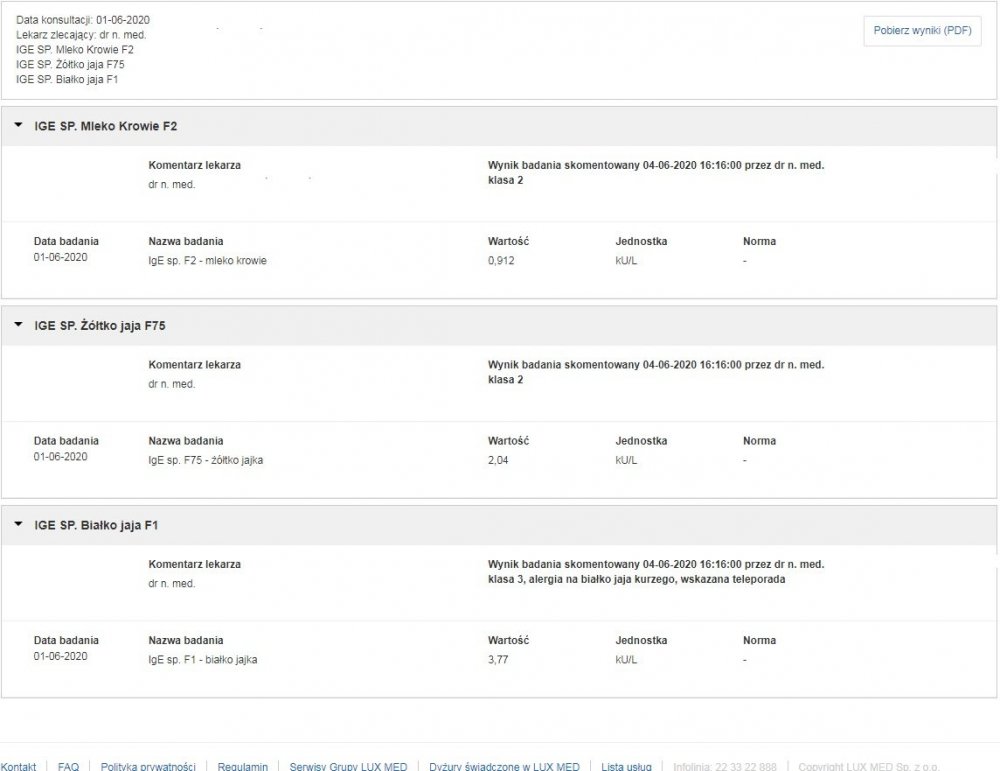Click the test name IgE sp. F1 - białko jajka

click(x=203, y=660)
